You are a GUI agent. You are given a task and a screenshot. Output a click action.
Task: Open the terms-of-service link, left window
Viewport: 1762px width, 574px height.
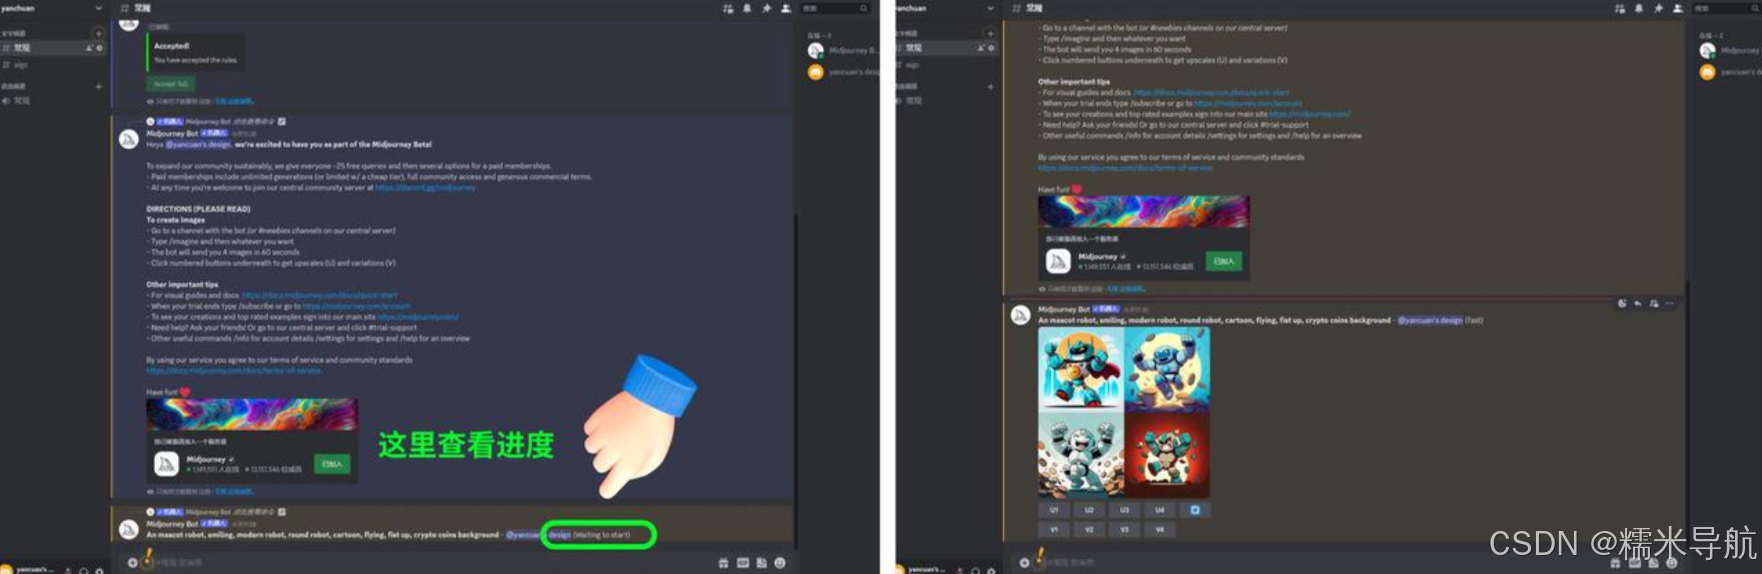[234, 371]
